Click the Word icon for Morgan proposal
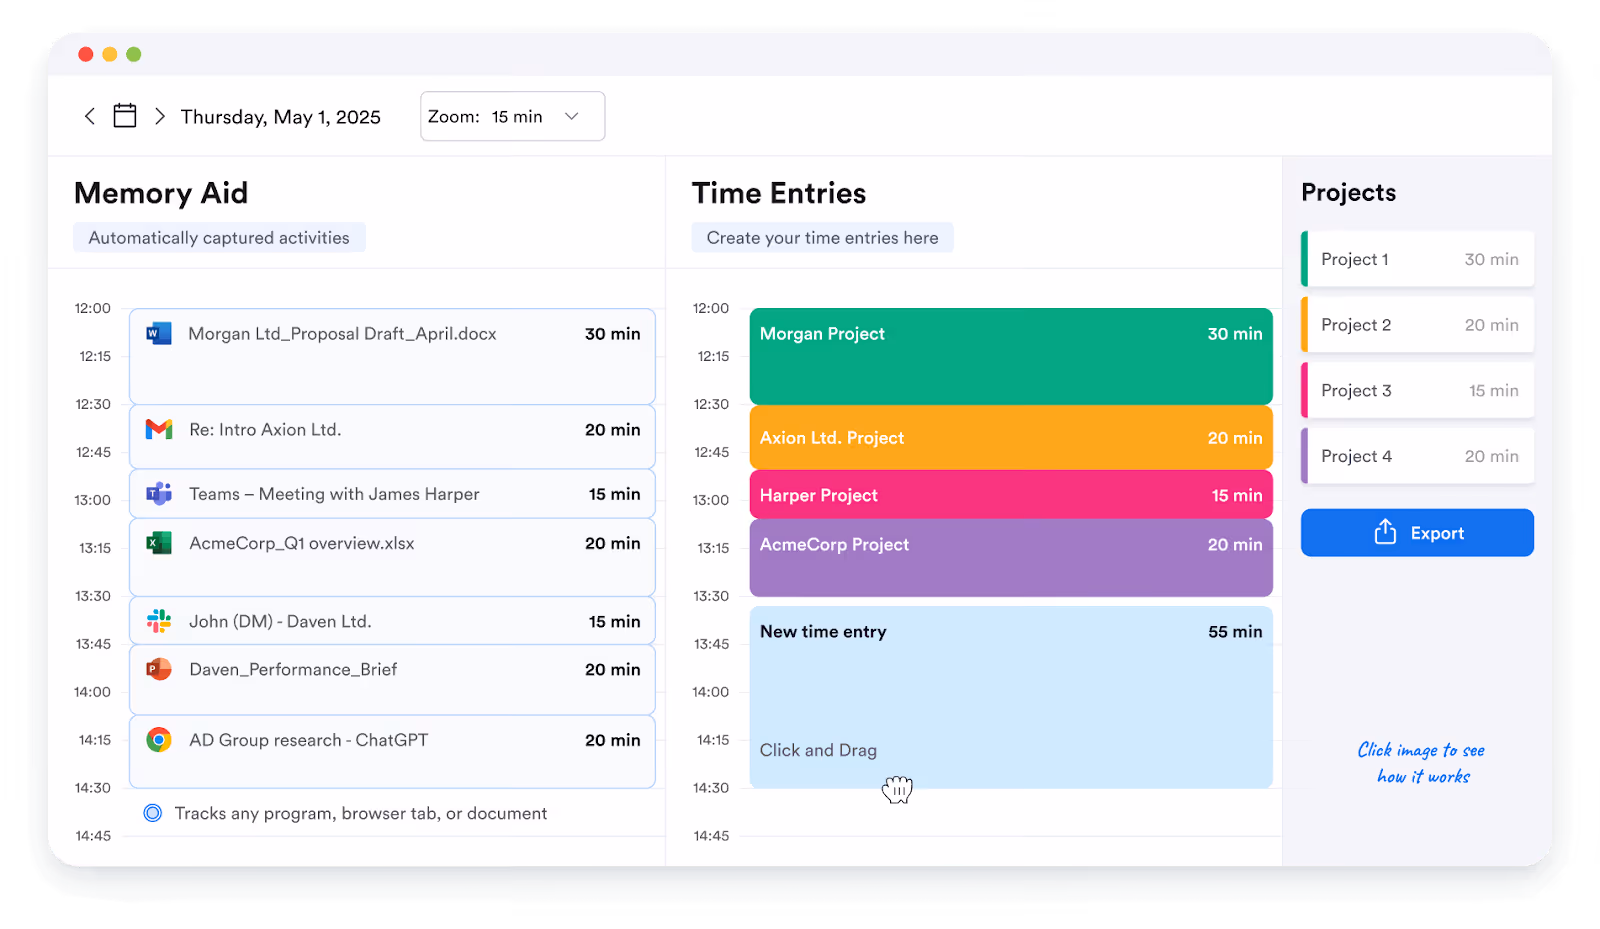1600x929 pixels. click(x=159, y=334)
